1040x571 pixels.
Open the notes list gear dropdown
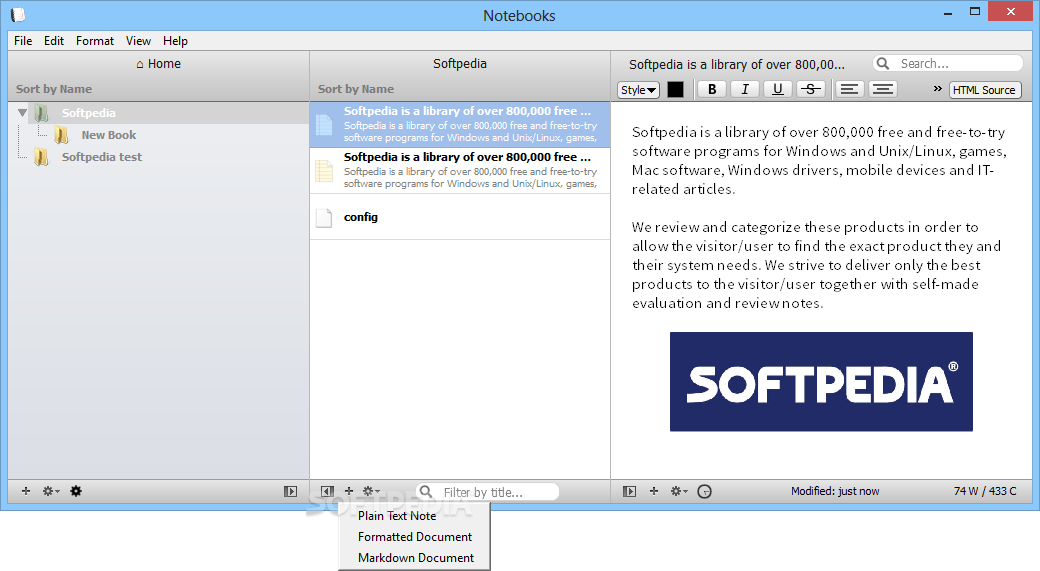click(371, 491)
